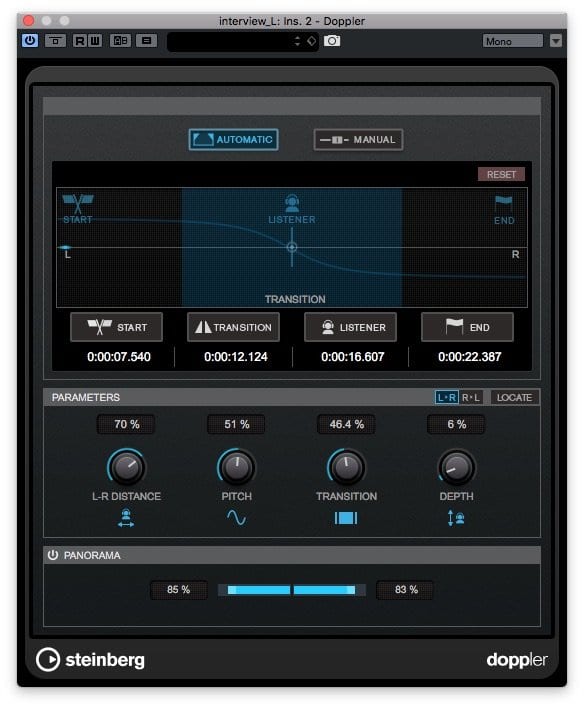The image size is (584, 708).
Task: Click the L-R distance icon below knob
Action: click(126, 517)
